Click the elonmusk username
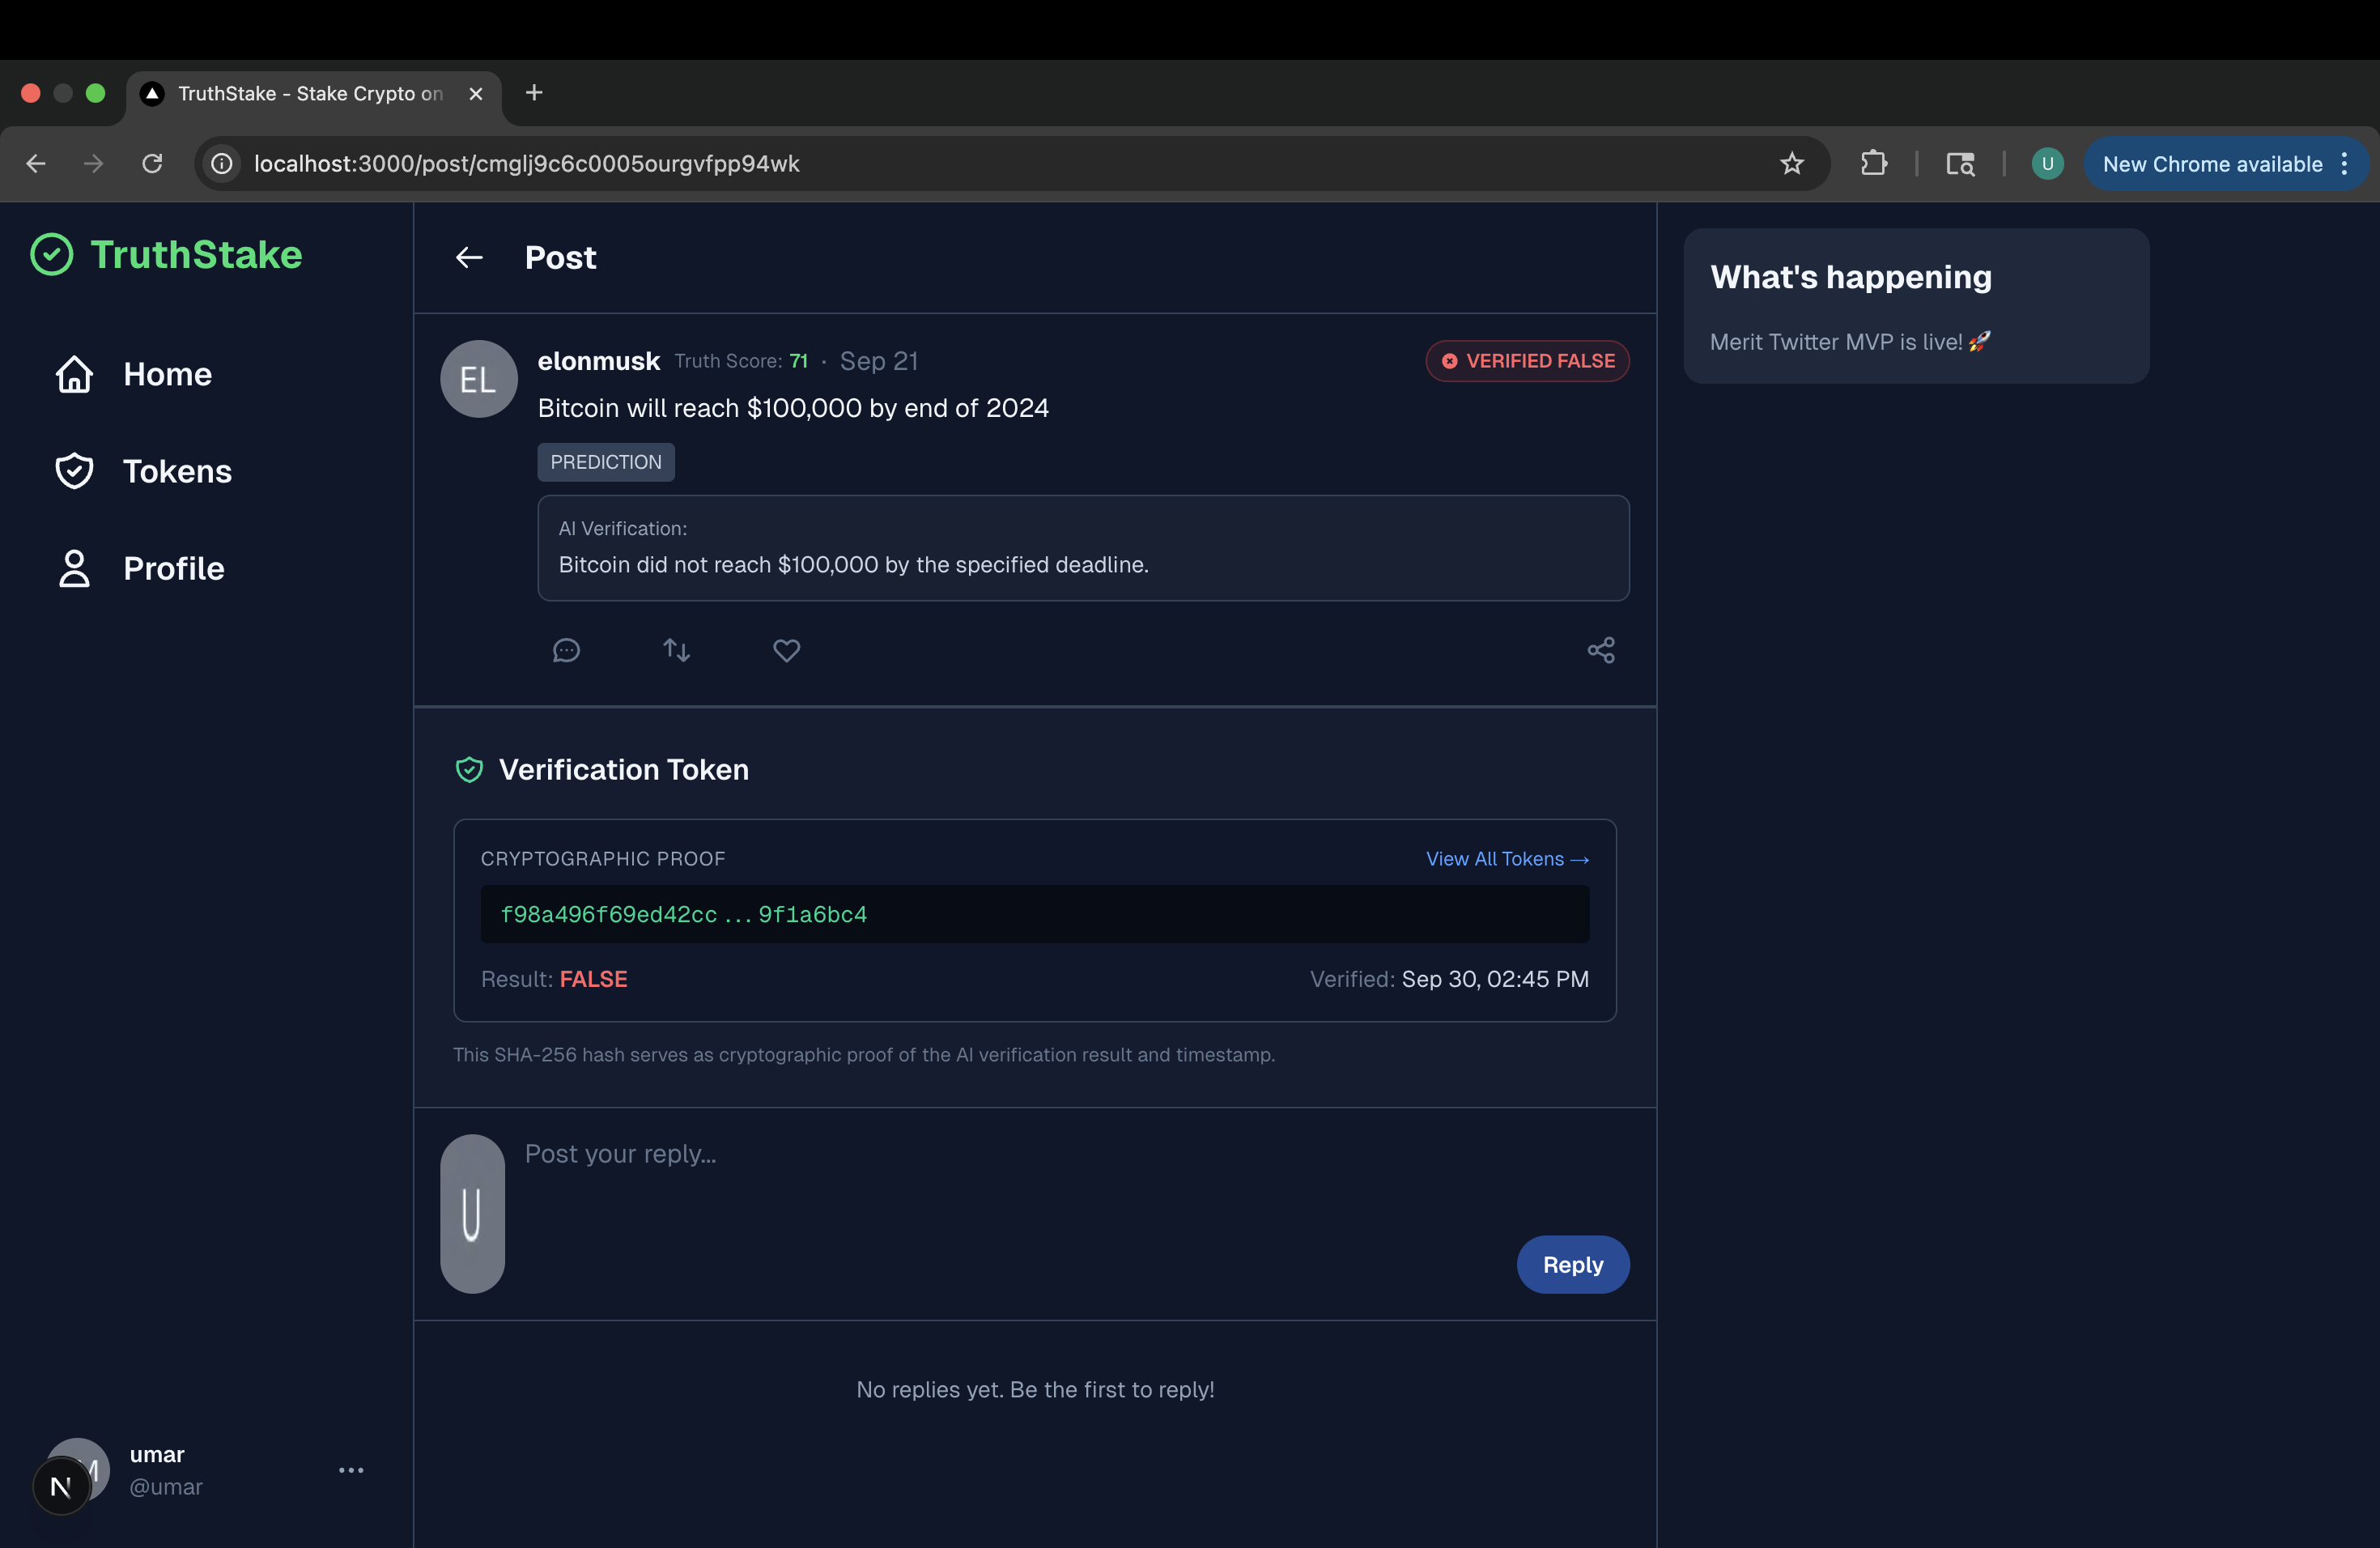The height and width of the screenshot is (1548, 2380). (x=598, y=361)
